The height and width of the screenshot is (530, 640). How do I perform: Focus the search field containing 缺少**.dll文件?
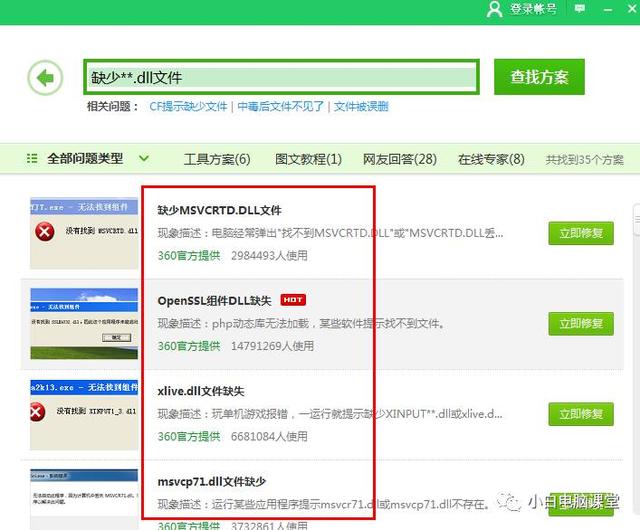point(282,77)
